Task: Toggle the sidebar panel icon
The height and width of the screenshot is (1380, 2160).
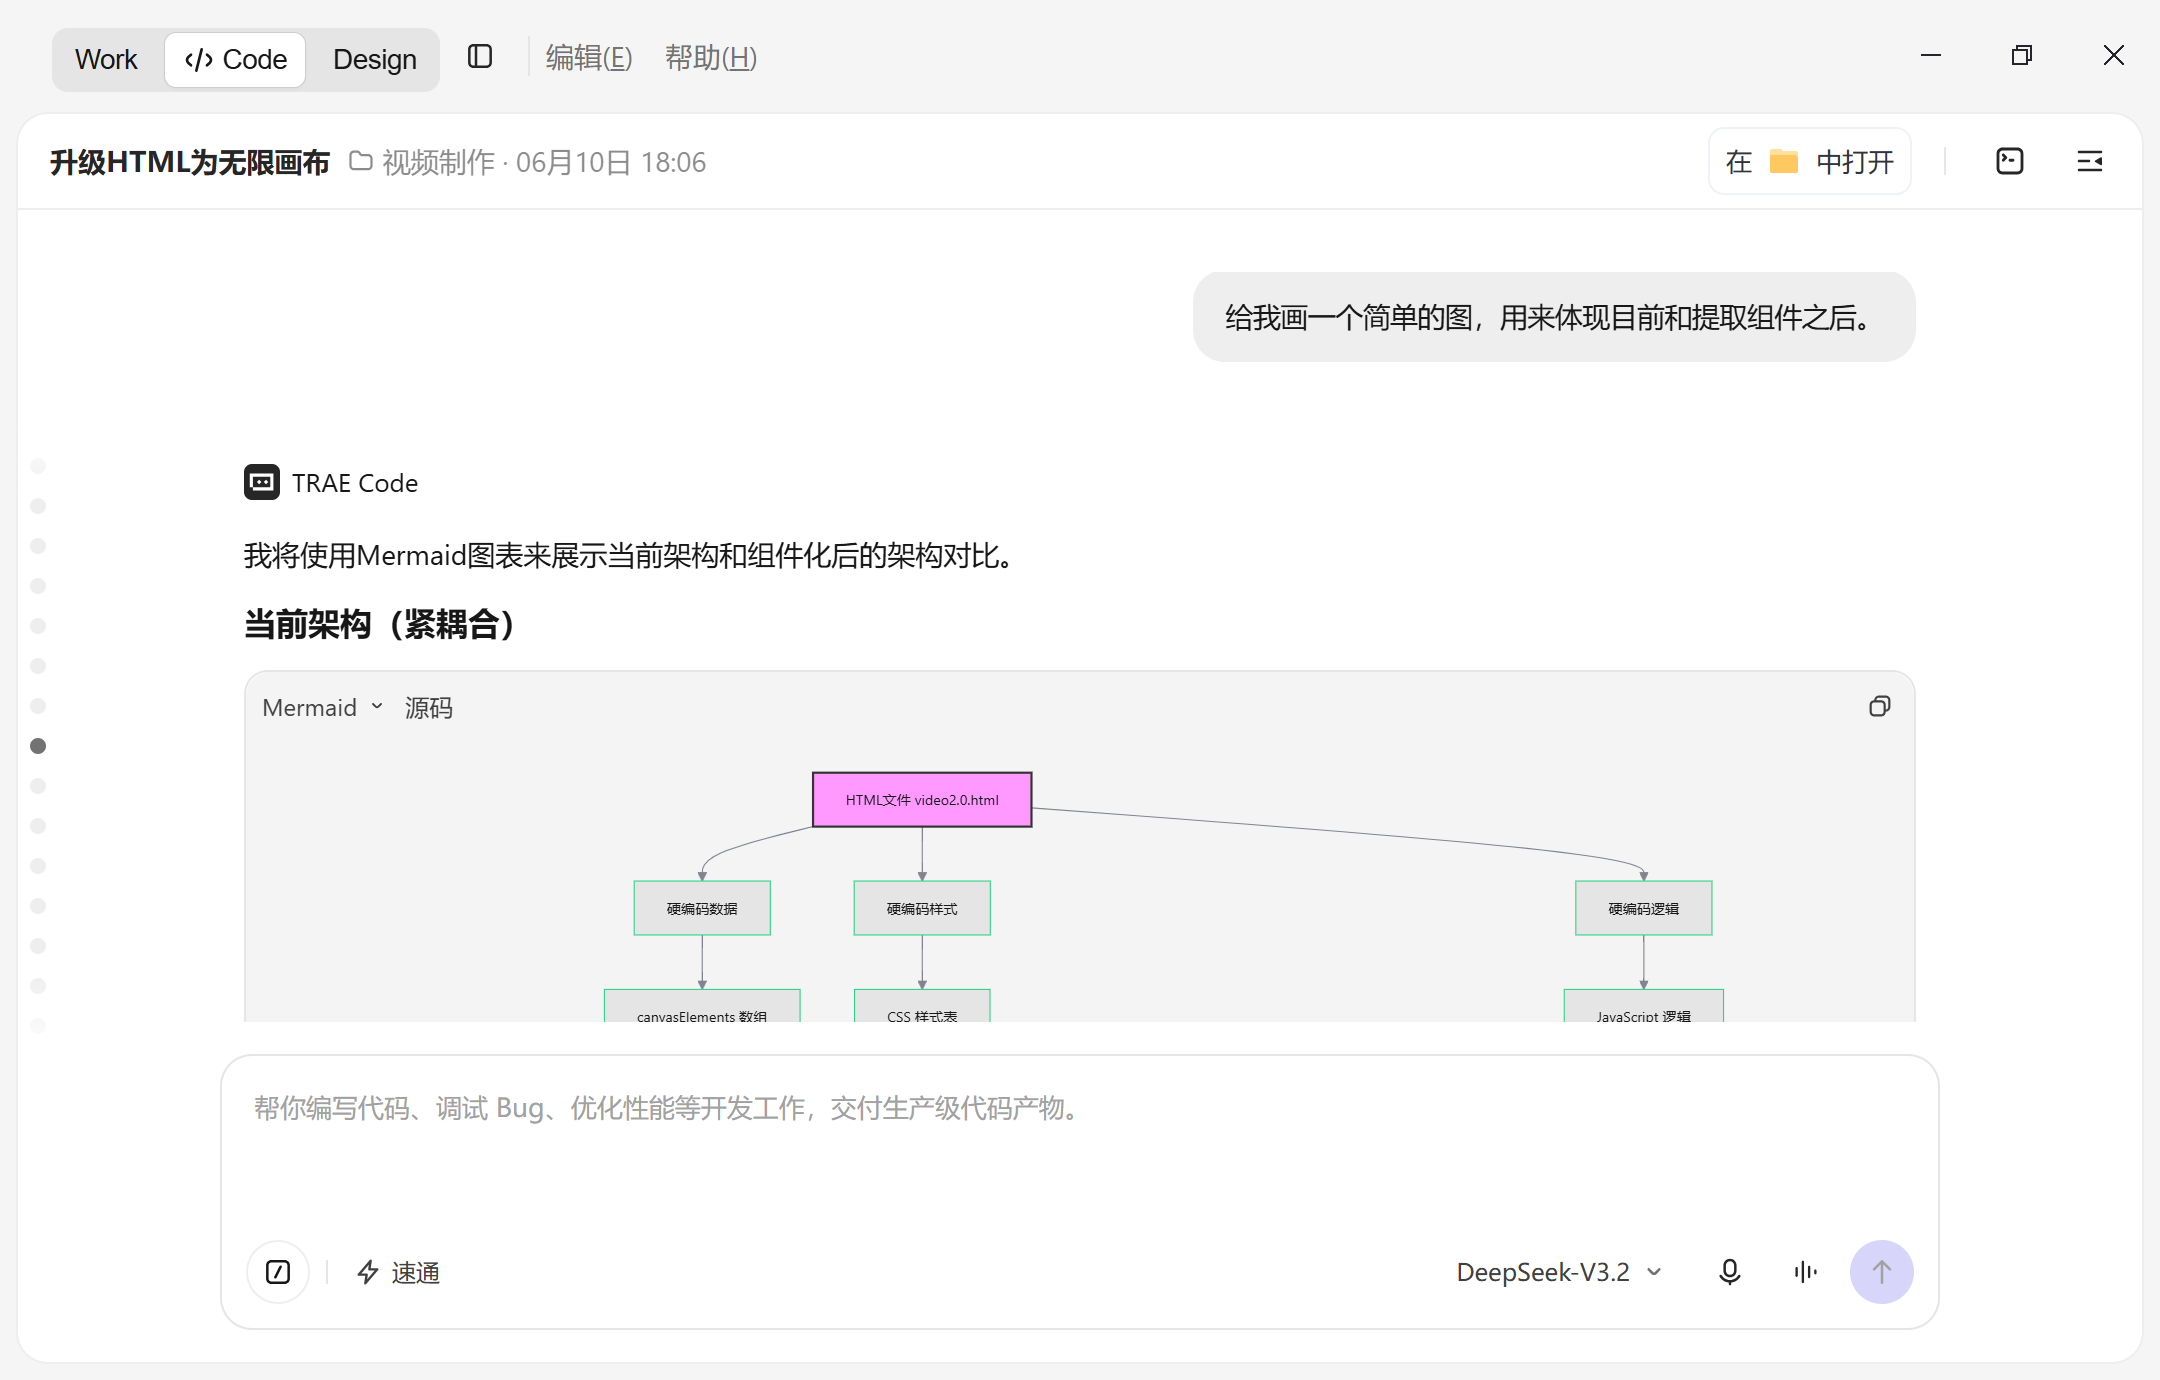Action: pos(480,57)
